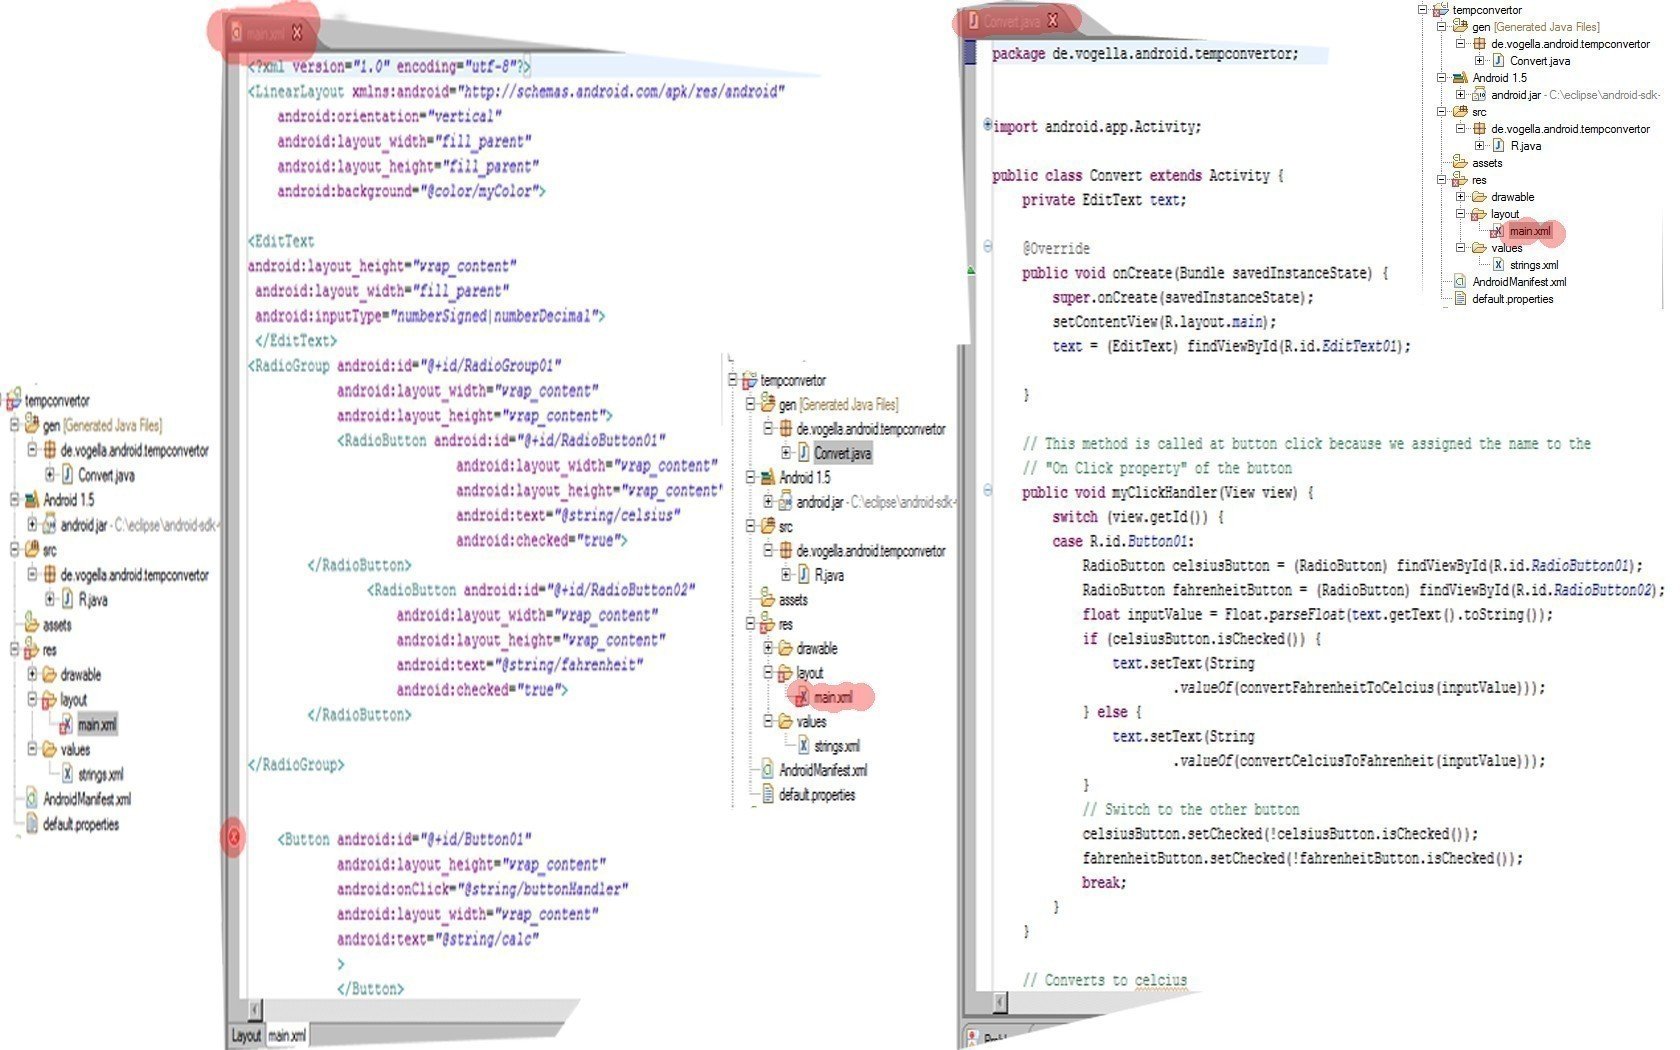The height and width of the screenshot is (1050, 1680).
Task: Expand drawable folder in leftmost tree
Action: (x=33, y=674)
